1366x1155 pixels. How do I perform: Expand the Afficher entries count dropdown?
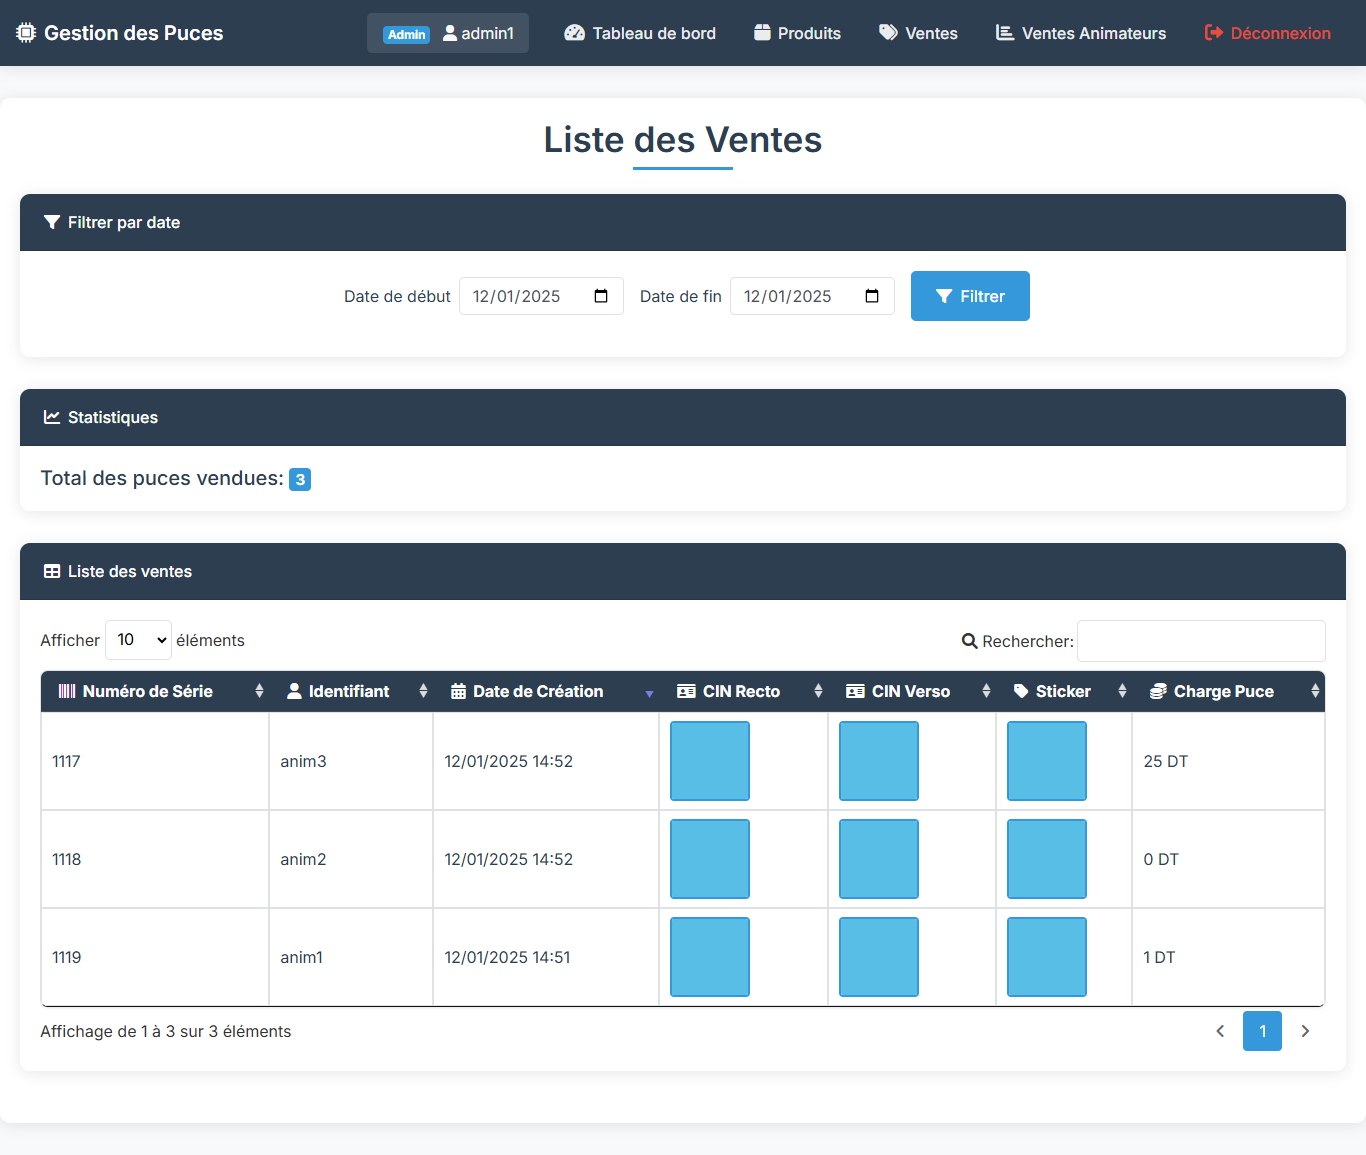pyautogui.click(x=138, y=640)
